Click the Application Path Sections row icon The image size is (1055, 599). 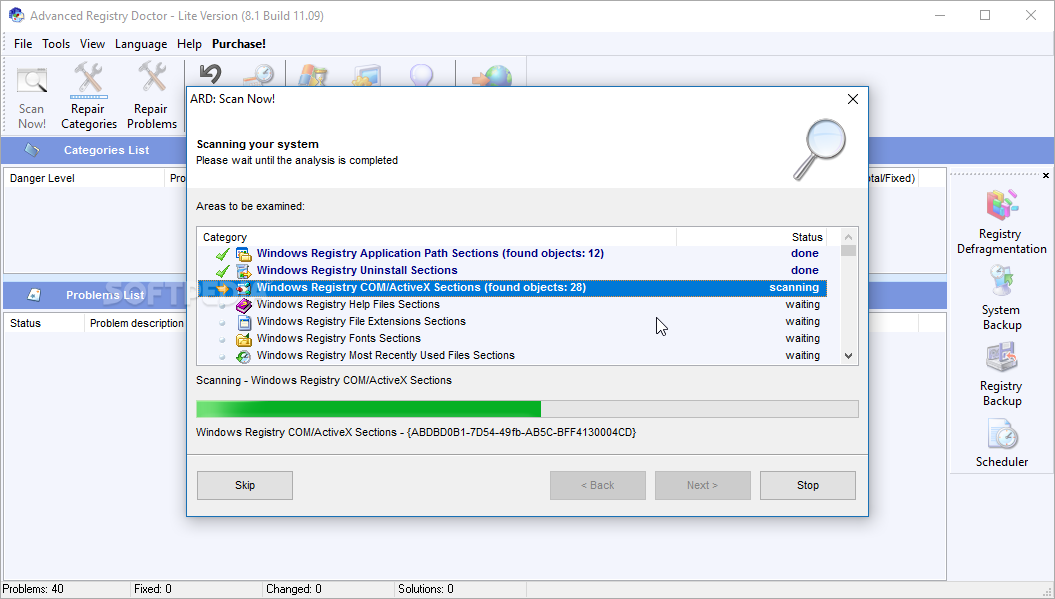(244, 254)
